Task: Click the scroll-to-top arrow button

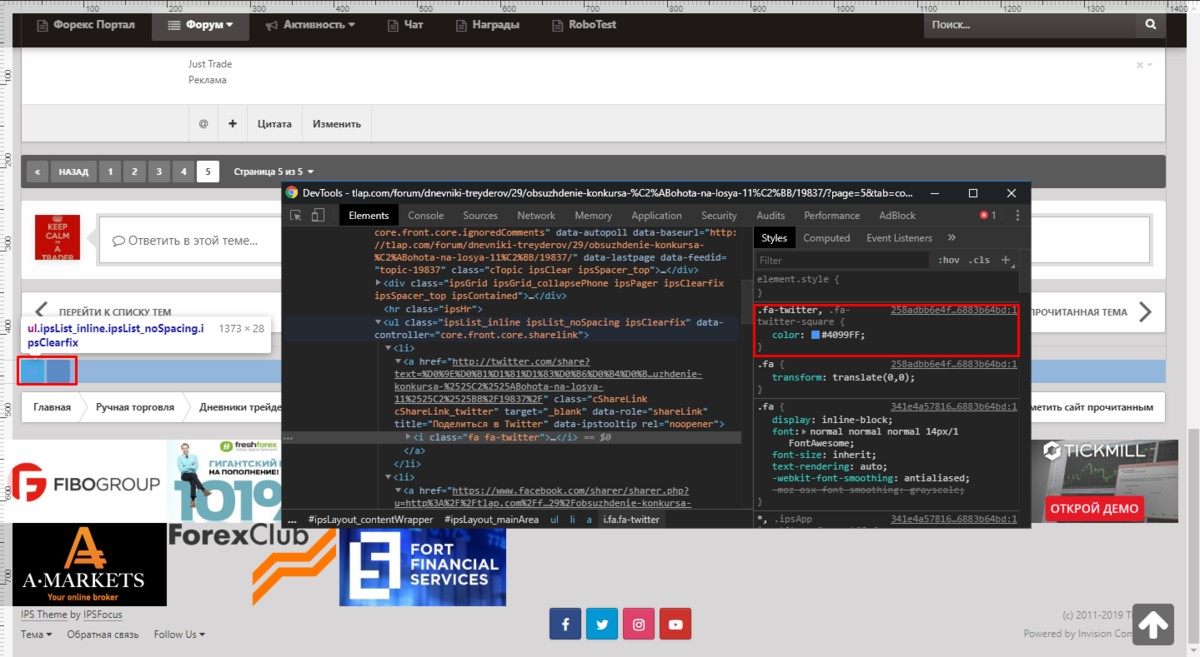Action: (x=1152, y=624)
